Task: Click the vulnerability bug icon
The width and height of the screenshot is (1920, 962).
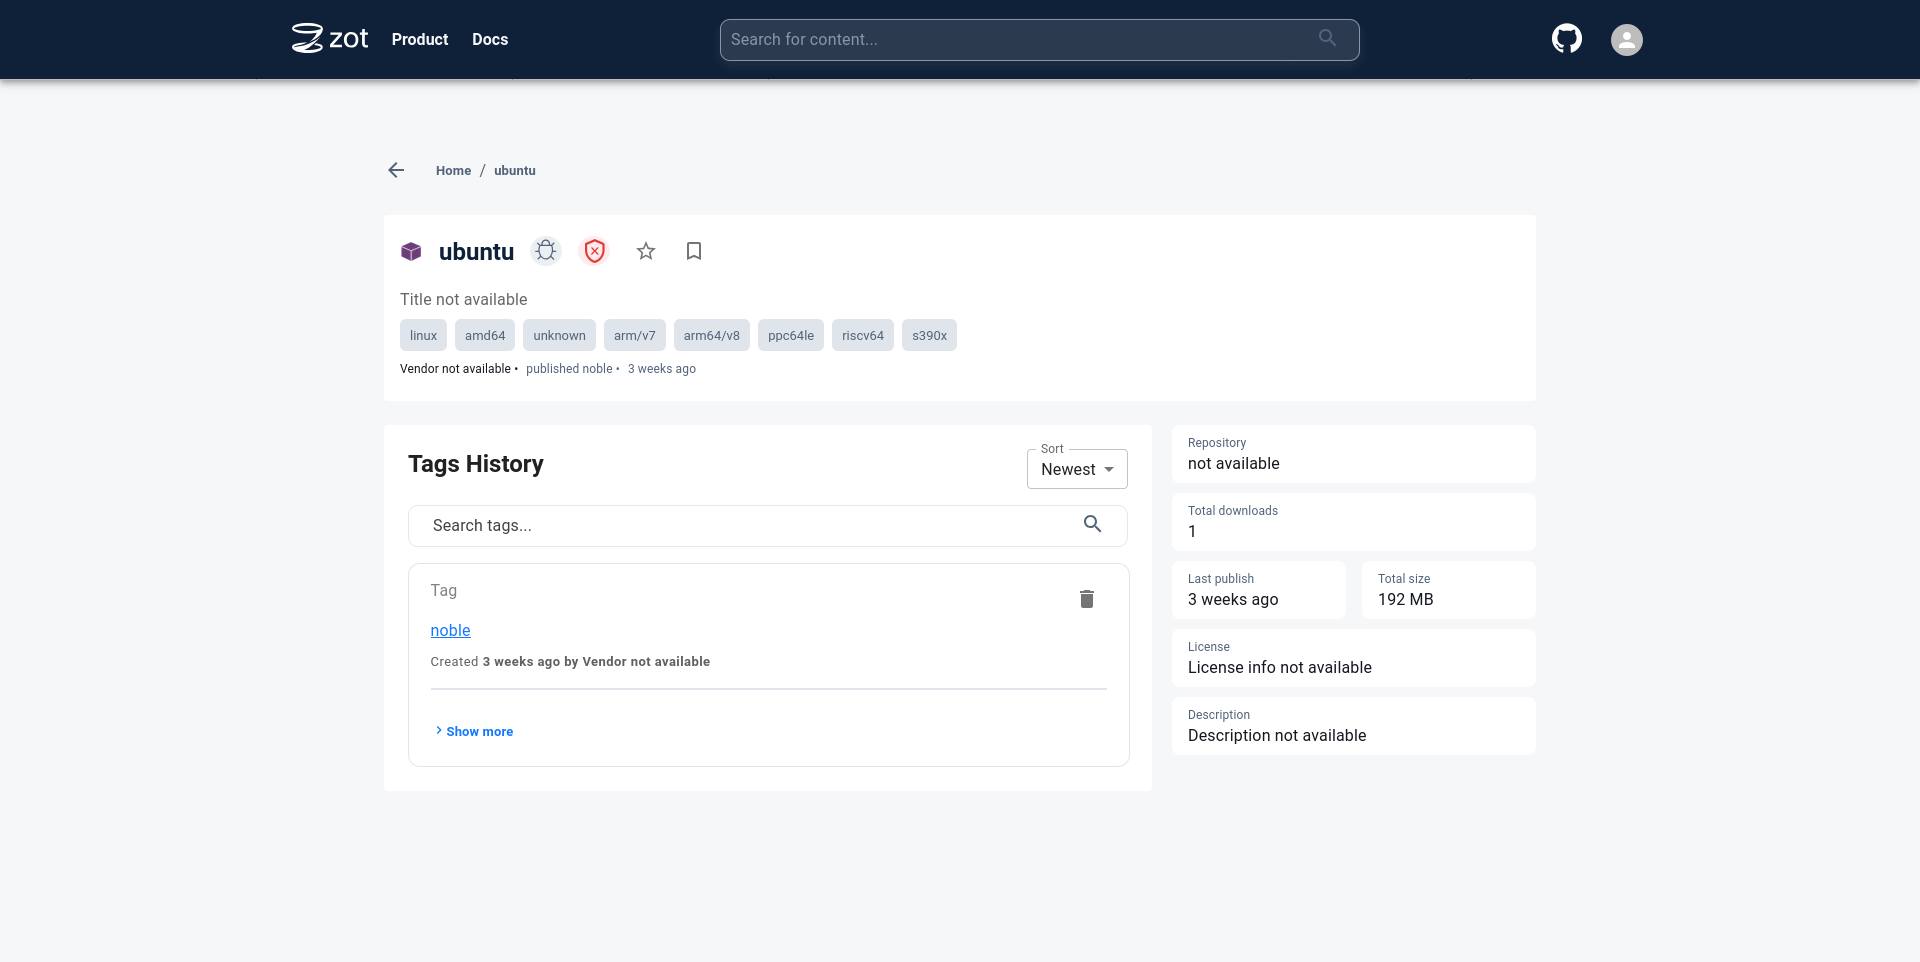Action: (546, 251)
